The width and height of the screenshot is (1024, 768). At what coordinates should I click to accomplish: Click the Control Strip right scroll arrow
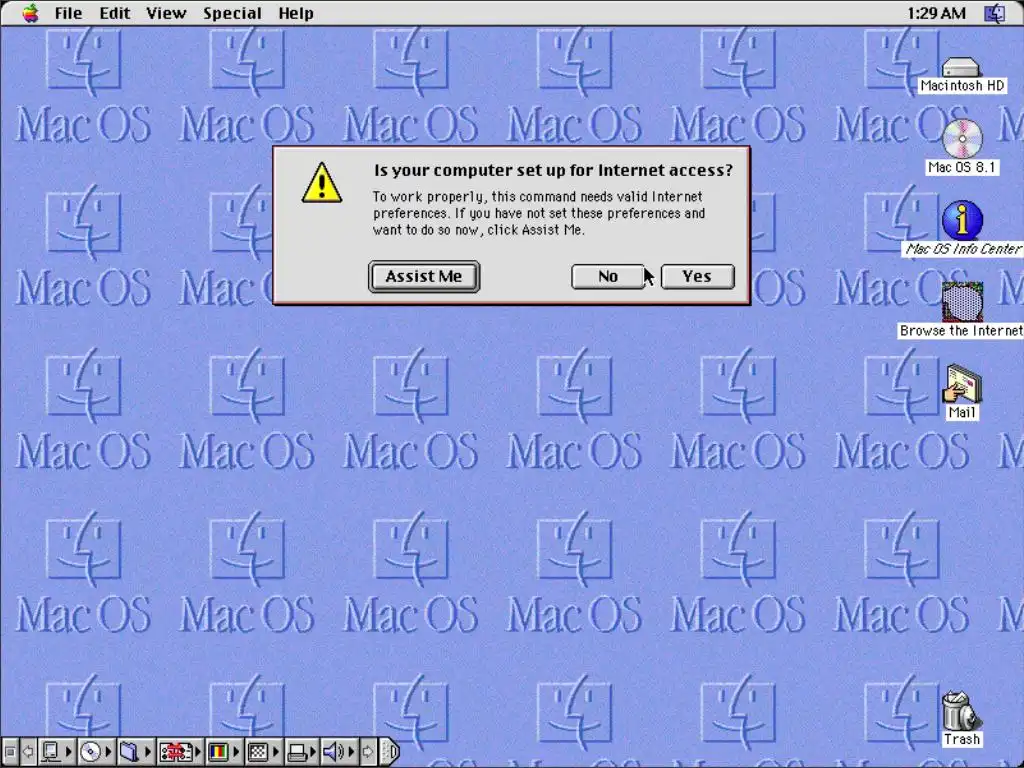pos(368,752)
